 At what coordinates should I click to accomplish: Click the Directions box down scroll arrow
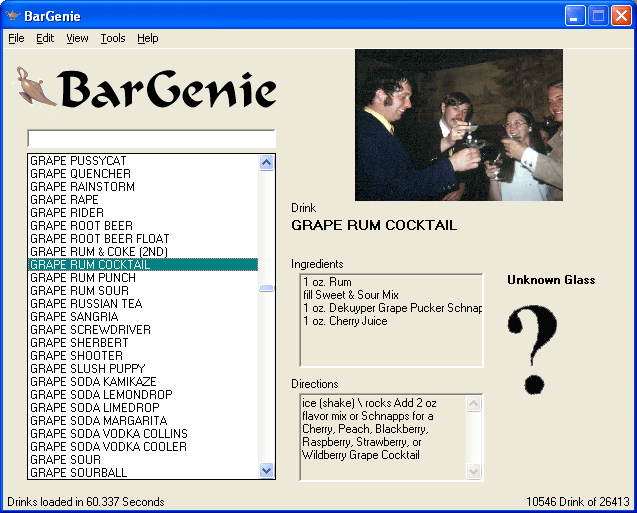474,471
